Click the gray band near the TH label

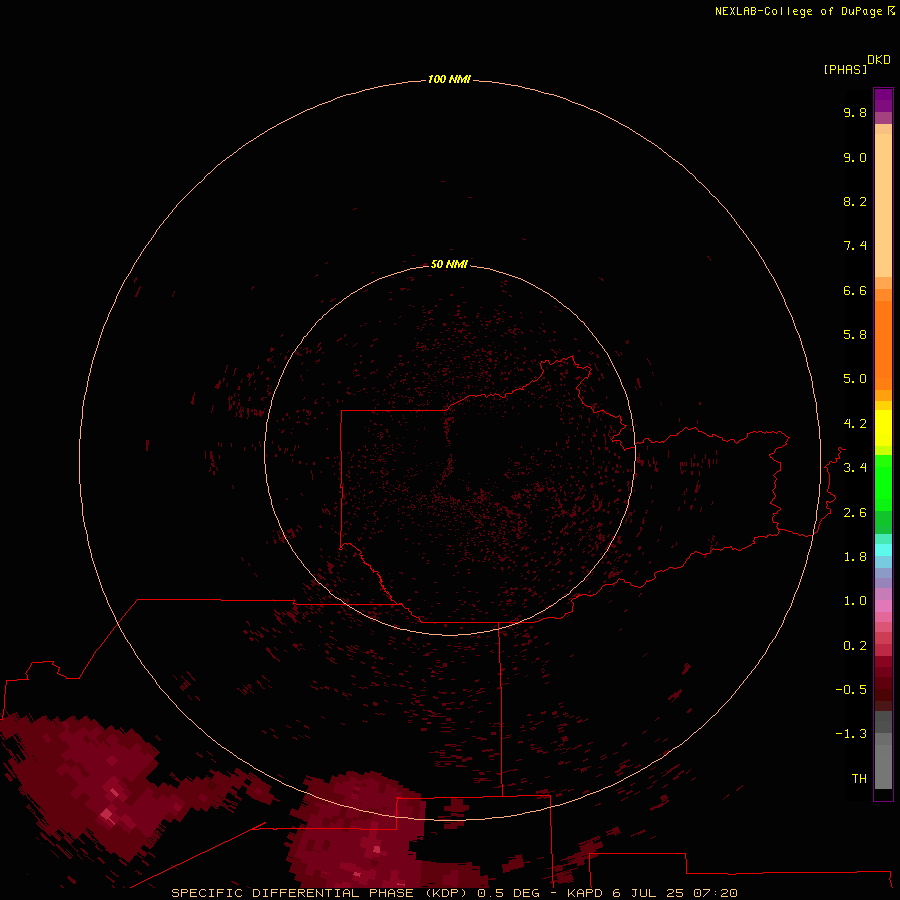tap(883, 766)
